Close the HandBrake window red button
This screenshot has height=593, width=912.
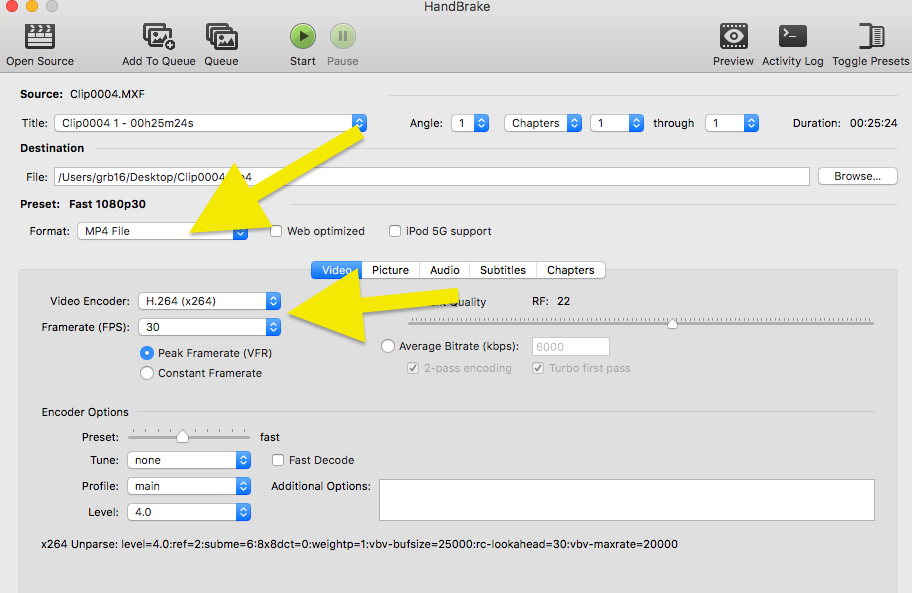pos(12,6)
